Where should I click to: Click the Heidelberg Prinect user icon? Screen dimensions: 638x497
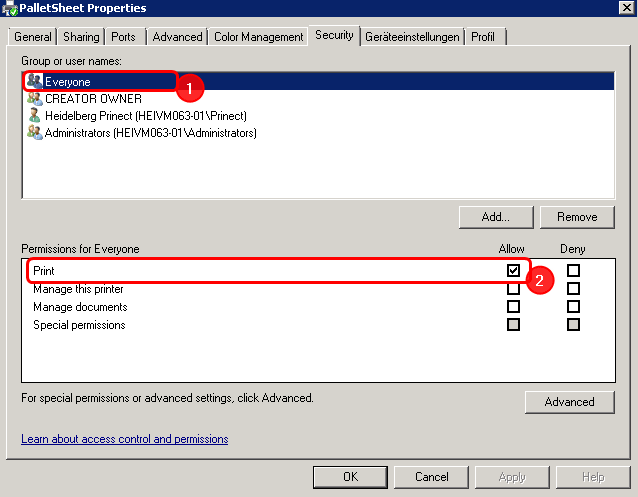pyautogui.click(x=35, y=115)
